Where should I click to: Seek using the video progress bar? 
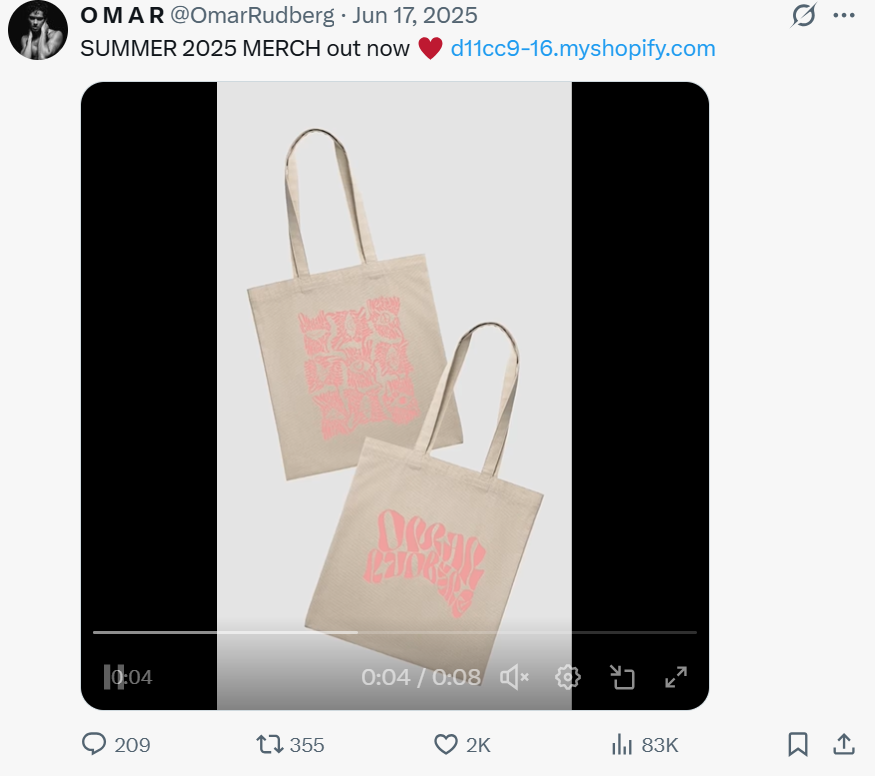[395, 632]
